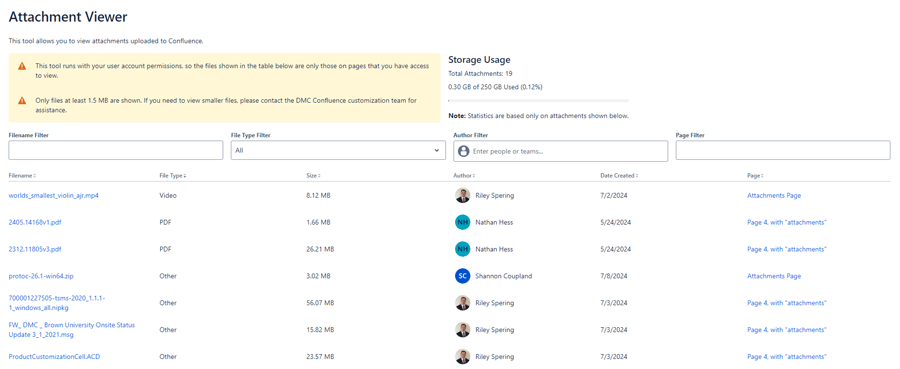Open Page 4 link in the 56.07 MB nipkg row
Image resolution: width=900 pixels, height=369 pixels.
[x=787, y=303]
